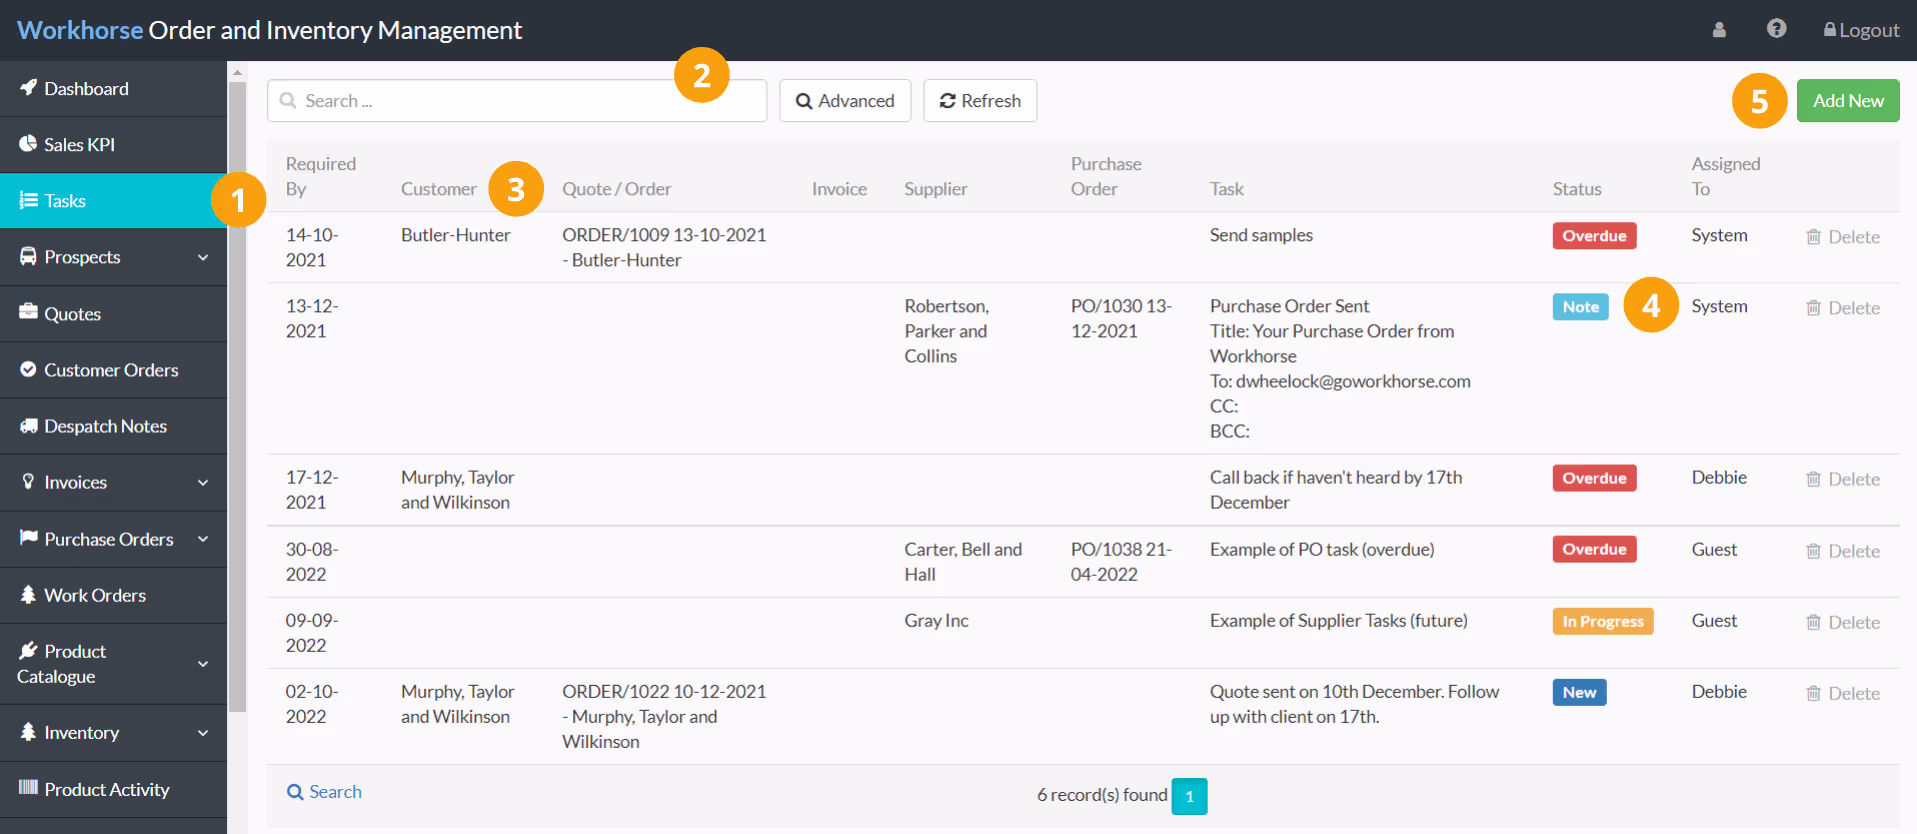Click the Invoices icon in sidebar
1917x834 pixels.
coord(28,481)
